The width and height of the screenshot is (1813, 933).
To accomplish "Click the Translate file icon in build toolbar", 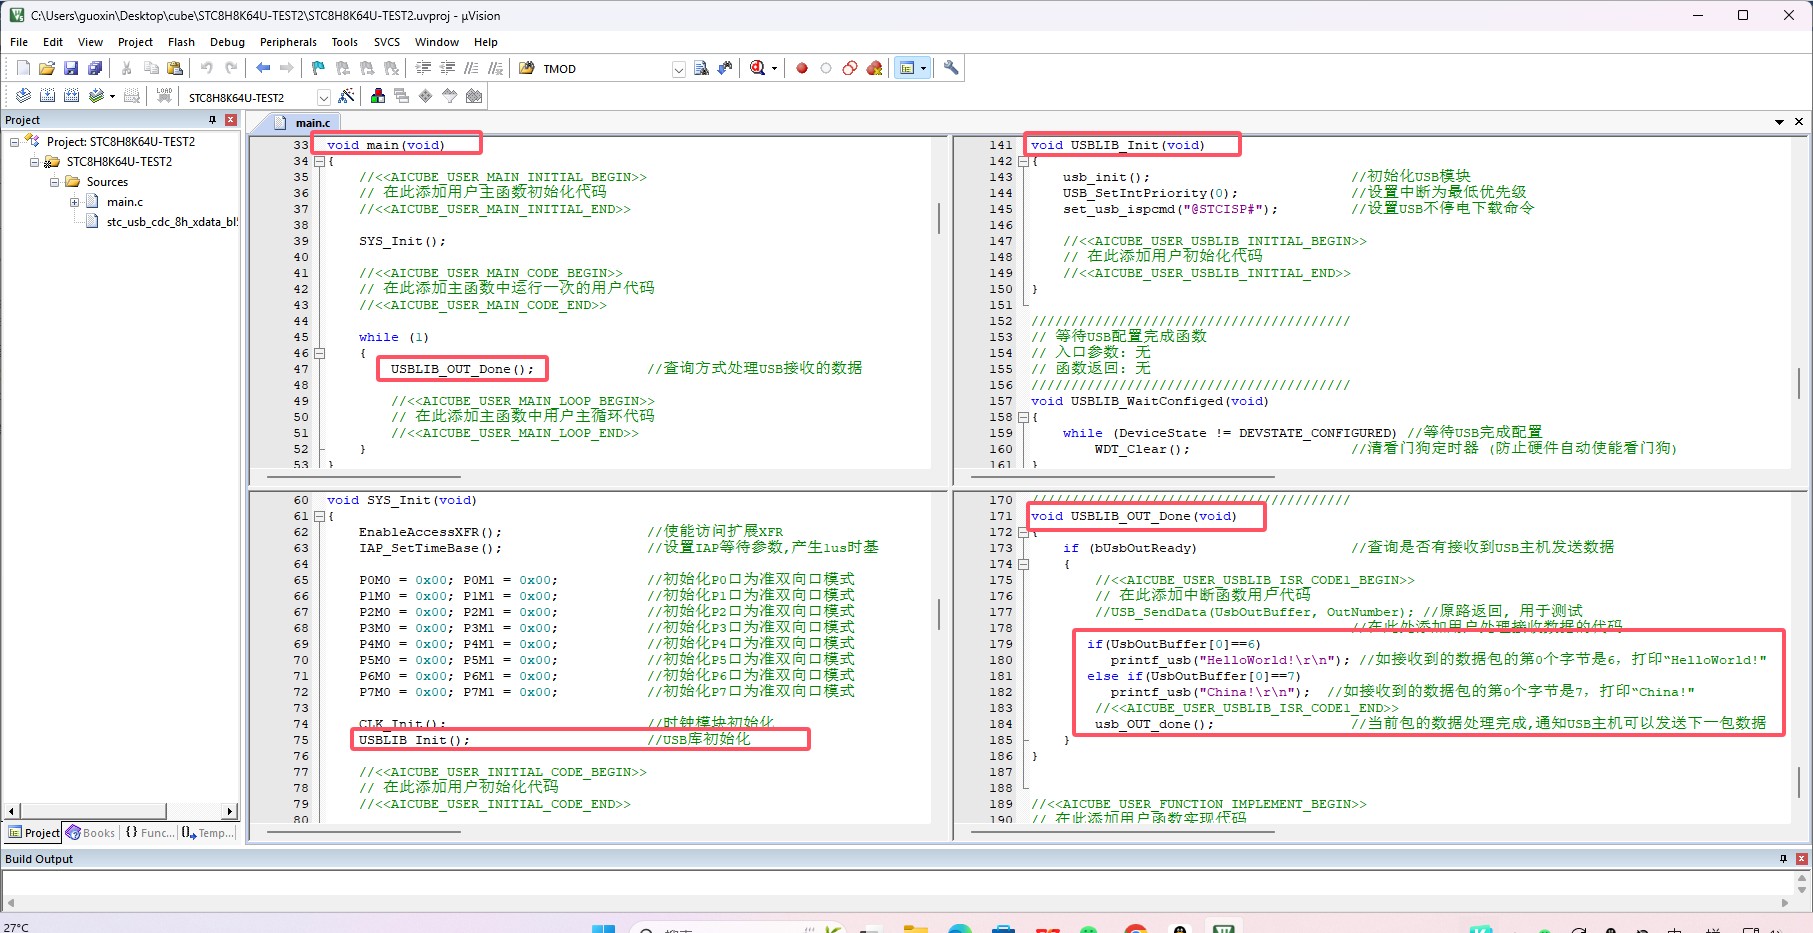I will (x=23, y=96).
